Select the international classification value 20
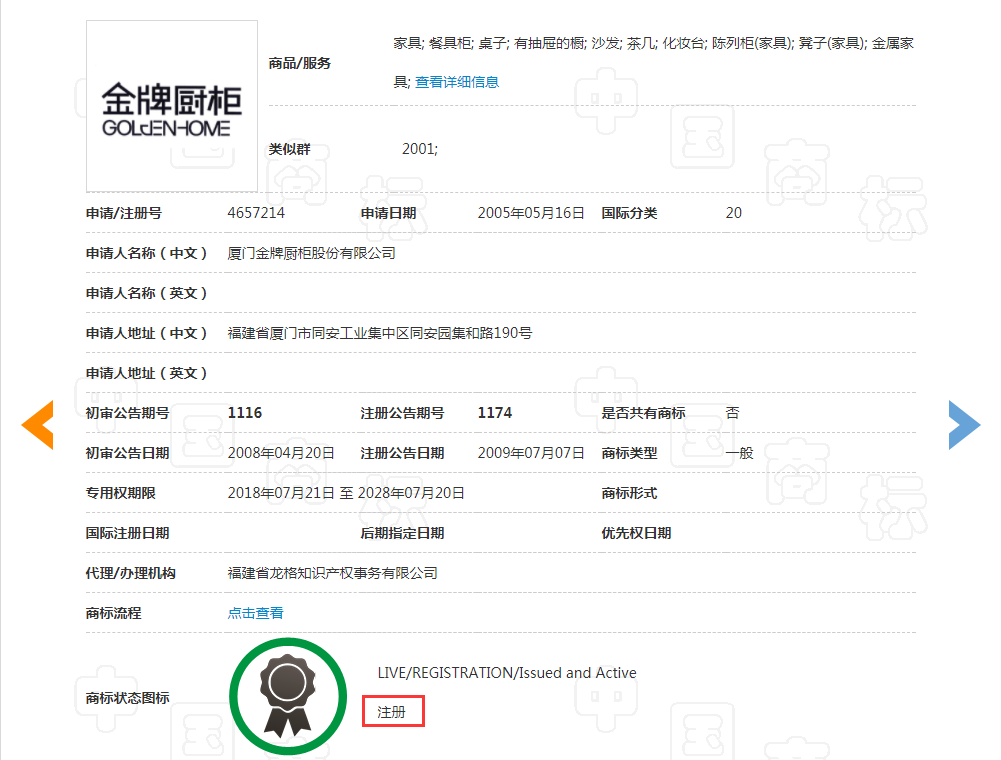Viewport: 1001px width, 760px height. point(733,212)
